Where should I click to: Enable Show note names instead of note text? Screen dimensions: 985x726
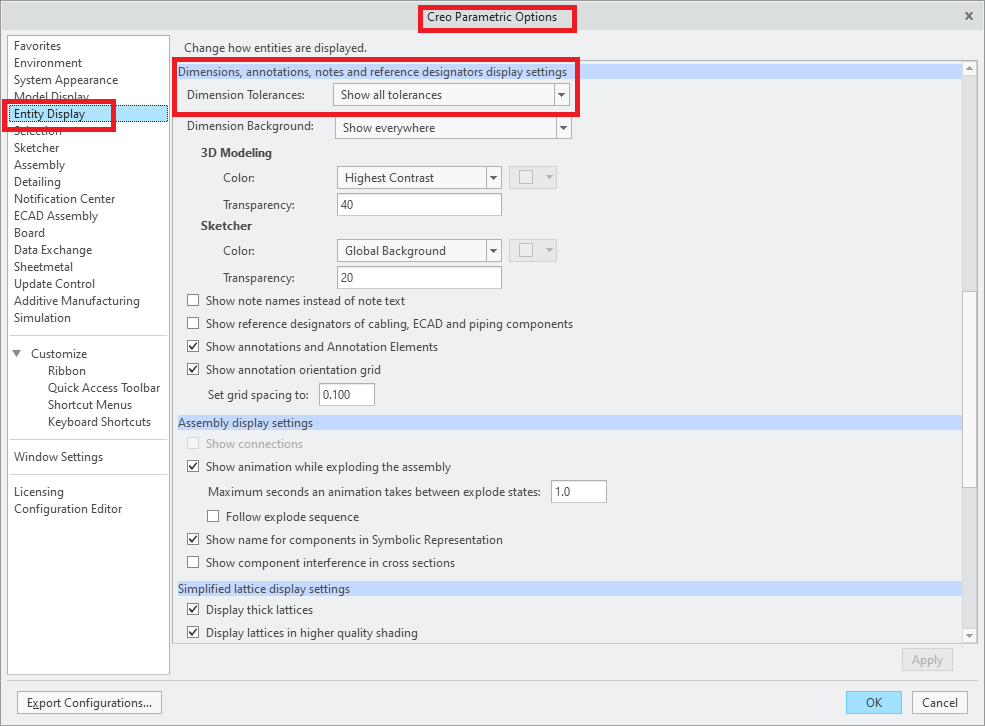click(x=193, y=300)
